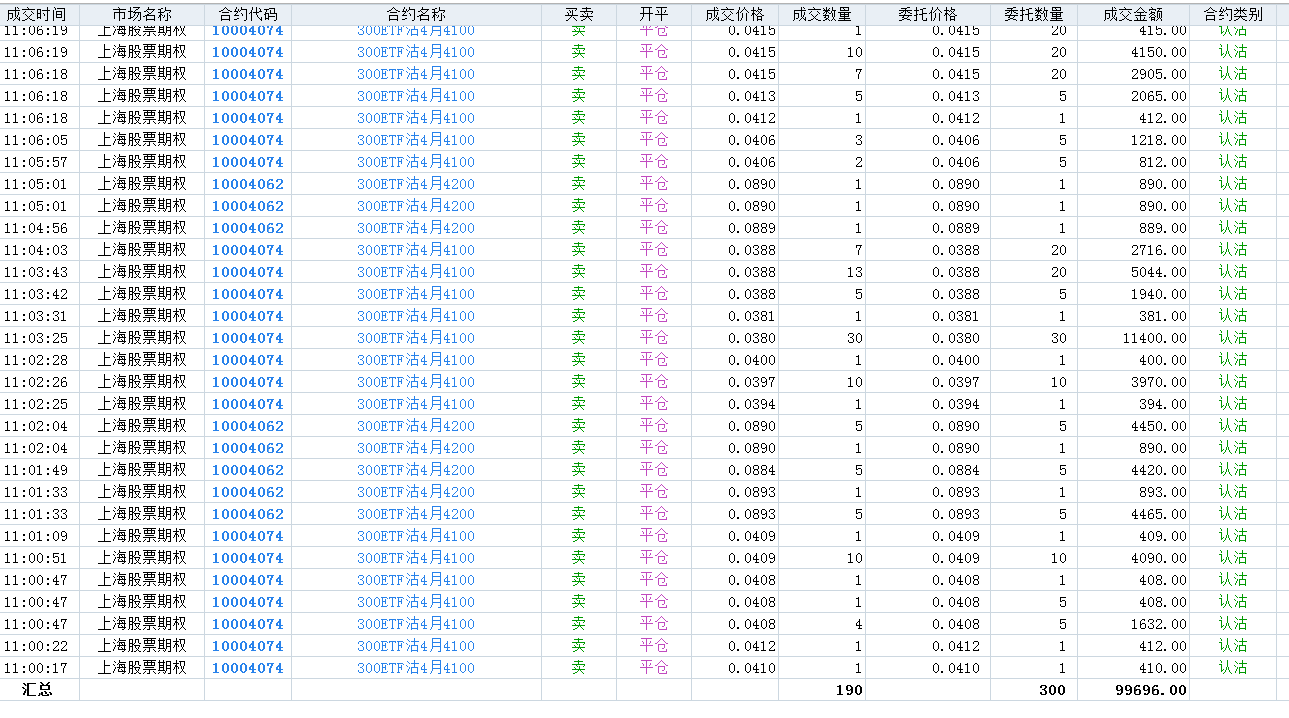Click the 成交金额 value 2716.00
This screenshot has height=718, width=1289.
[1158, 250]
